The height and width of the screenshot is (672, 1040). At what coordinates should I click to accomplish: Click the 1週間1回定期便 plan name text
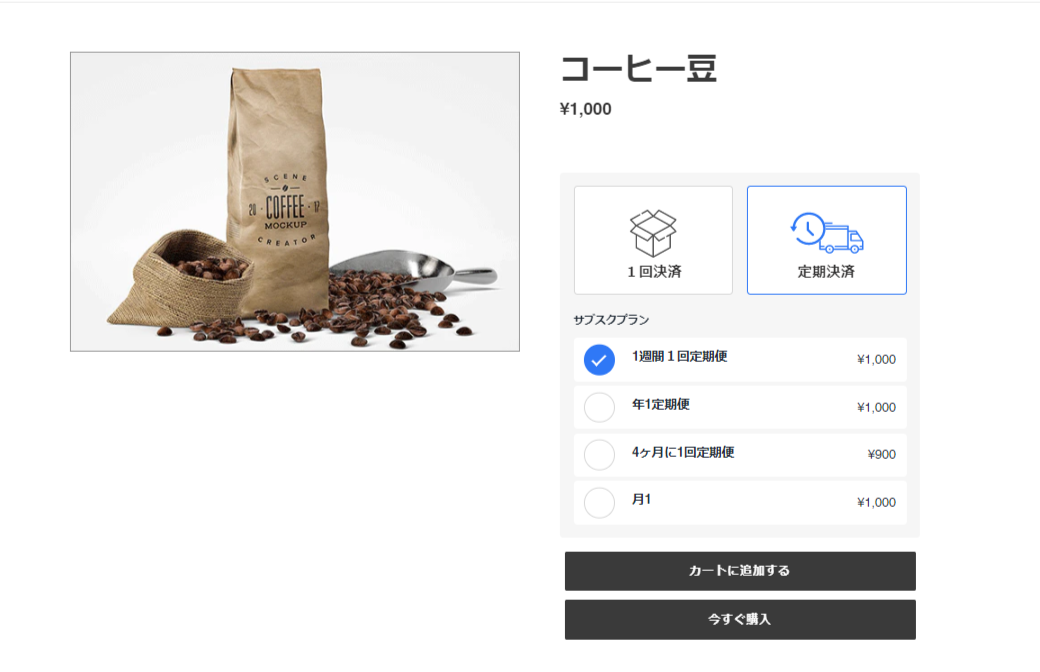pyautogui.click(x=679, y=356)
